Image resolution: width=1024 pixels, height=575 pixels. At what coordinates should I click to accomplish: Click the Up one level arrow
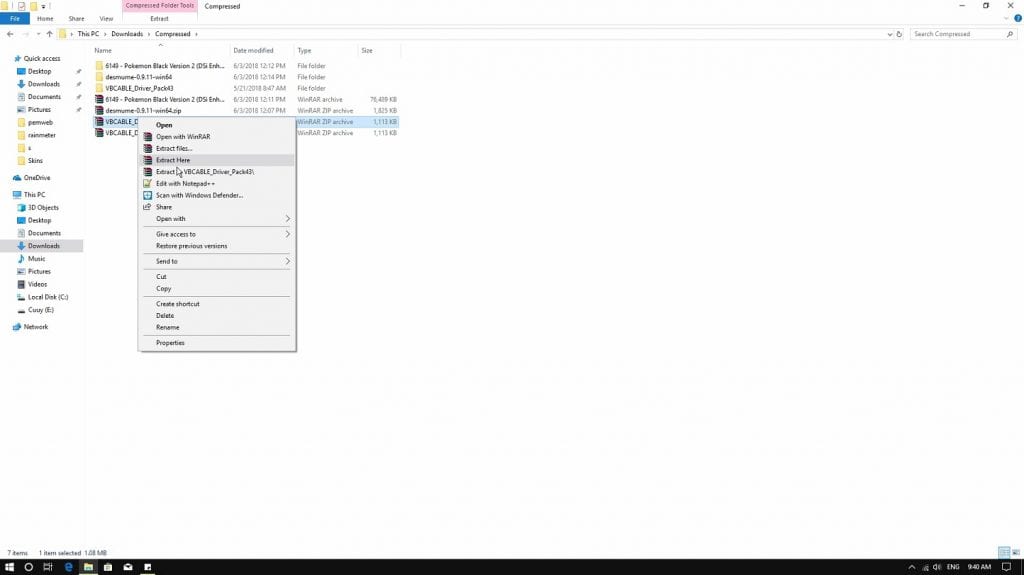[49, 34]
